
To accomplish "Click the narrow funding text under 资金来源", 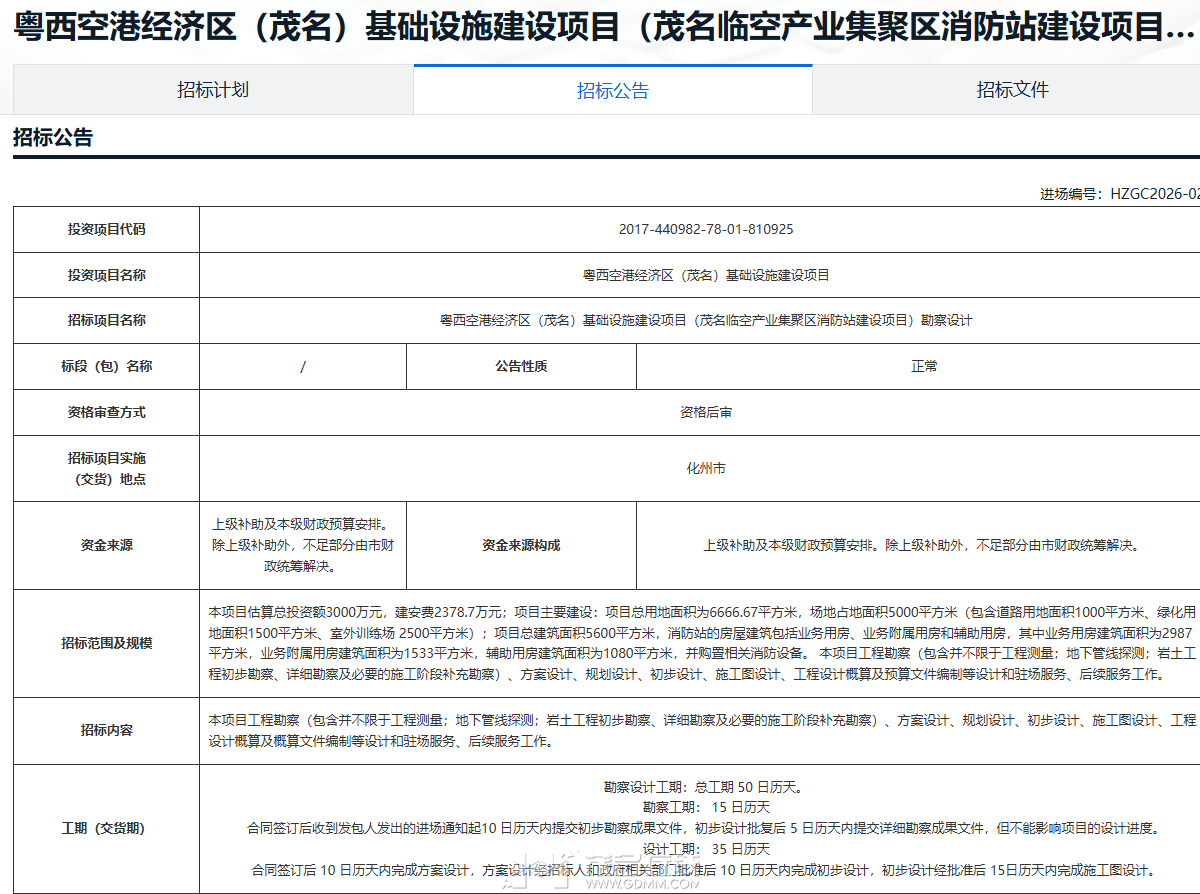I will click(x=303, y=545).
